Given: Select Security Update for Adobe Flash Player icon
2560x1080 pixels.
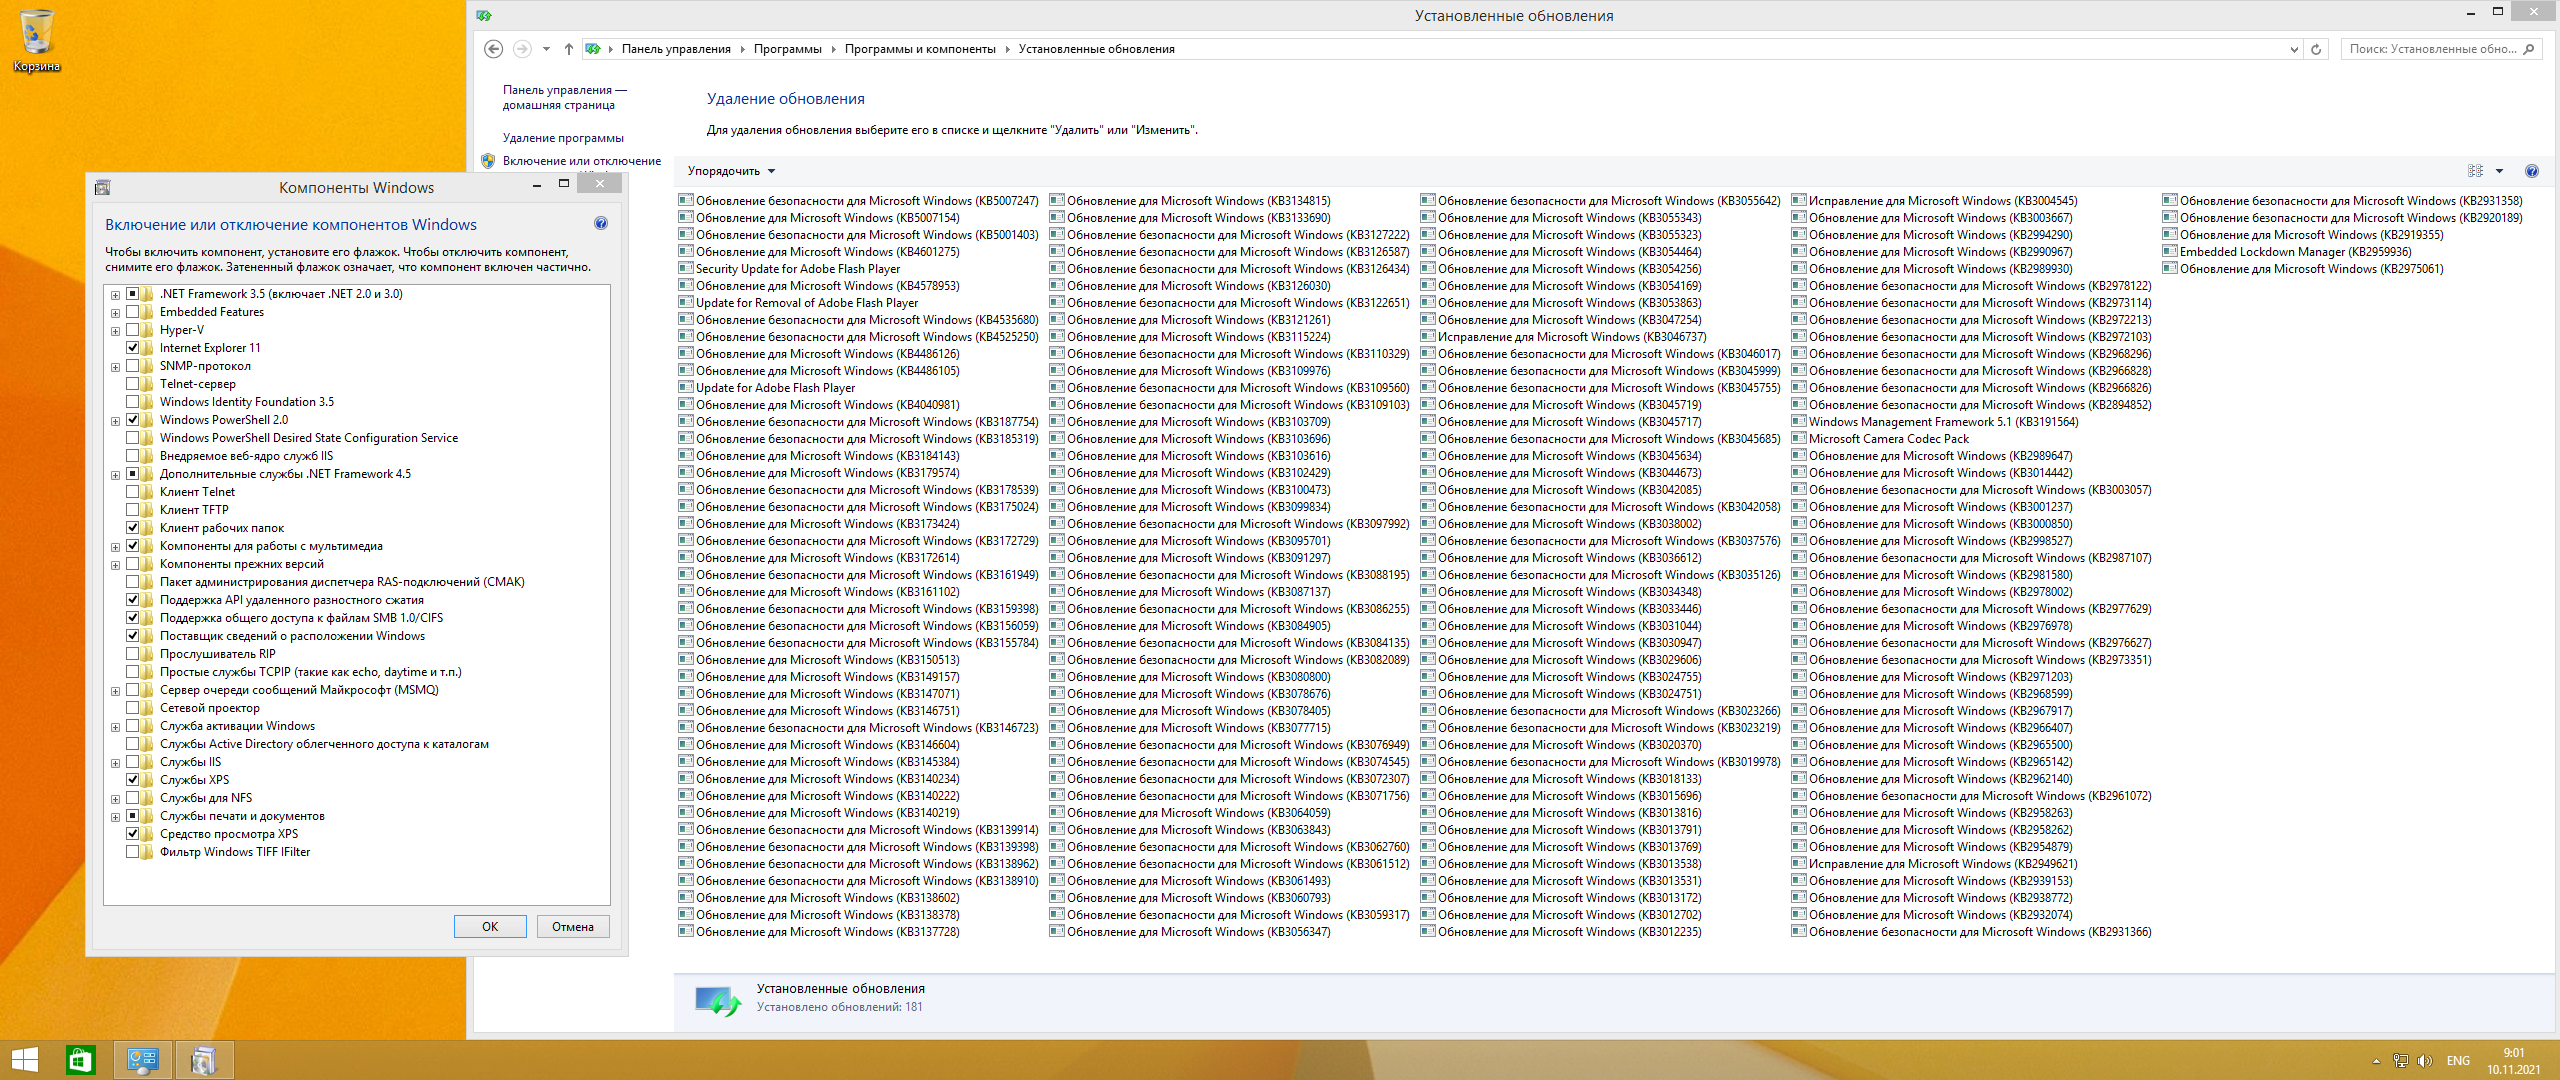Looking at the screenshot, I should pyautogui.click(x=686, y=268).
